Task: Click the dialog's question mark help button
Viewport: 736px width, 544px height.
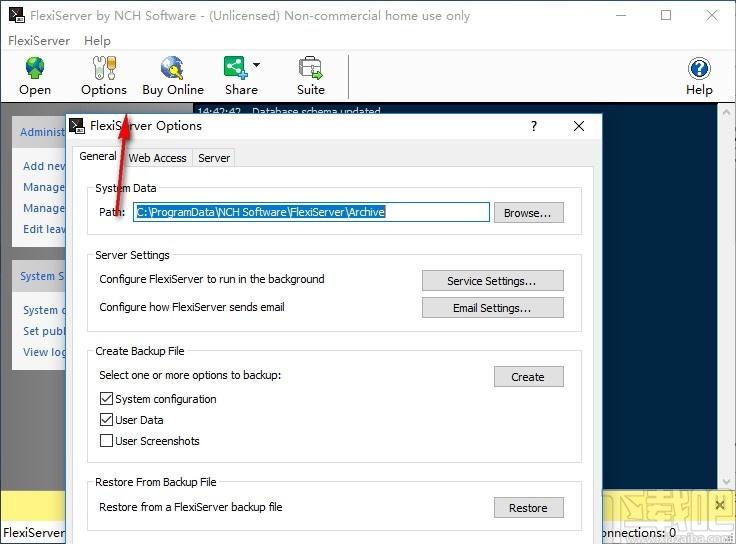Action: pyautogui.click(x=534, y=126)
